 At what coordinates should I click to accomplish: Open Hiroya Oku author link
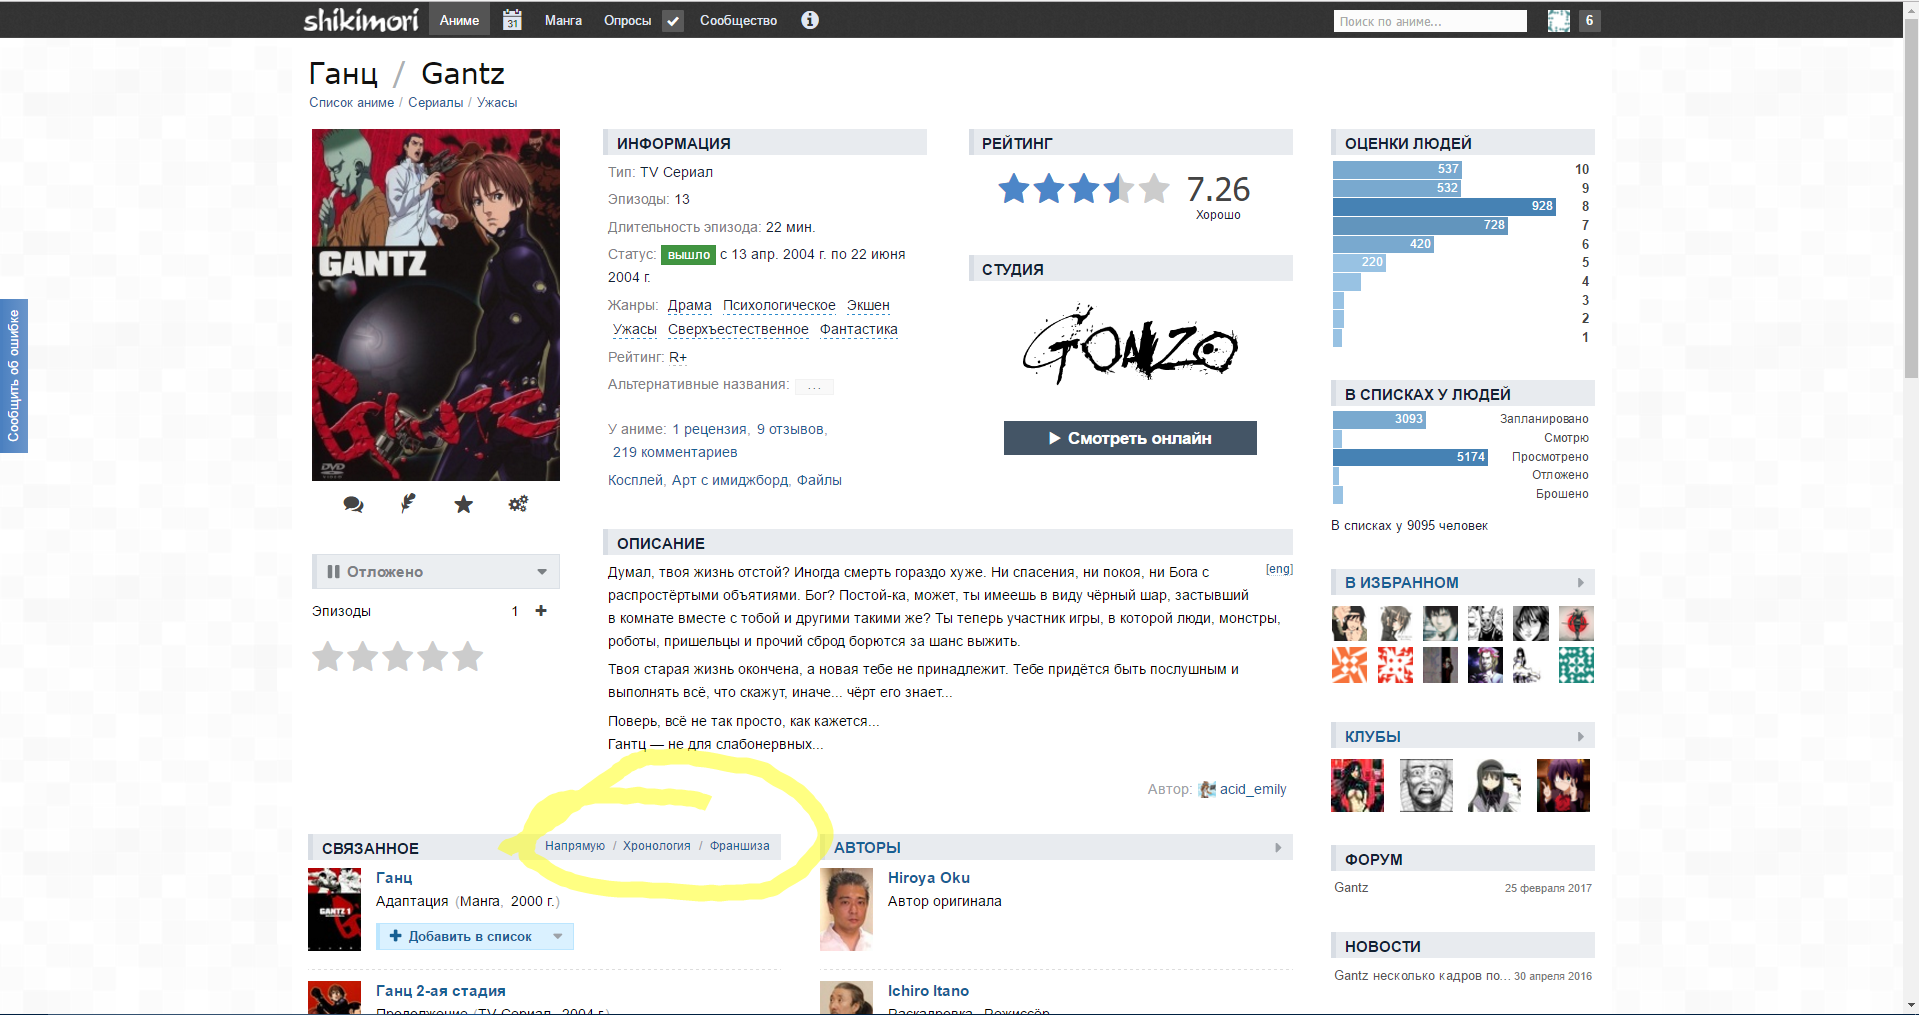[x=929, y=878]
